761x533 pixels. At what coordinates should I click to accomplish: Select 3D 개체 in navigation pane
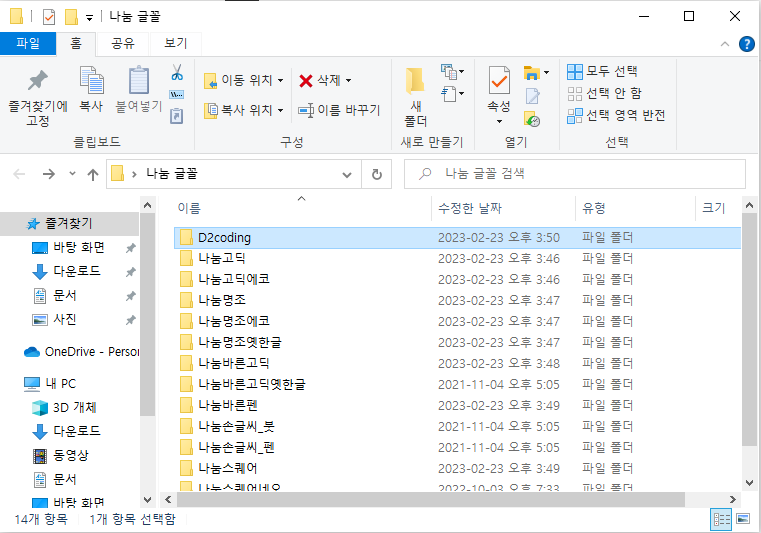(64, 407)
